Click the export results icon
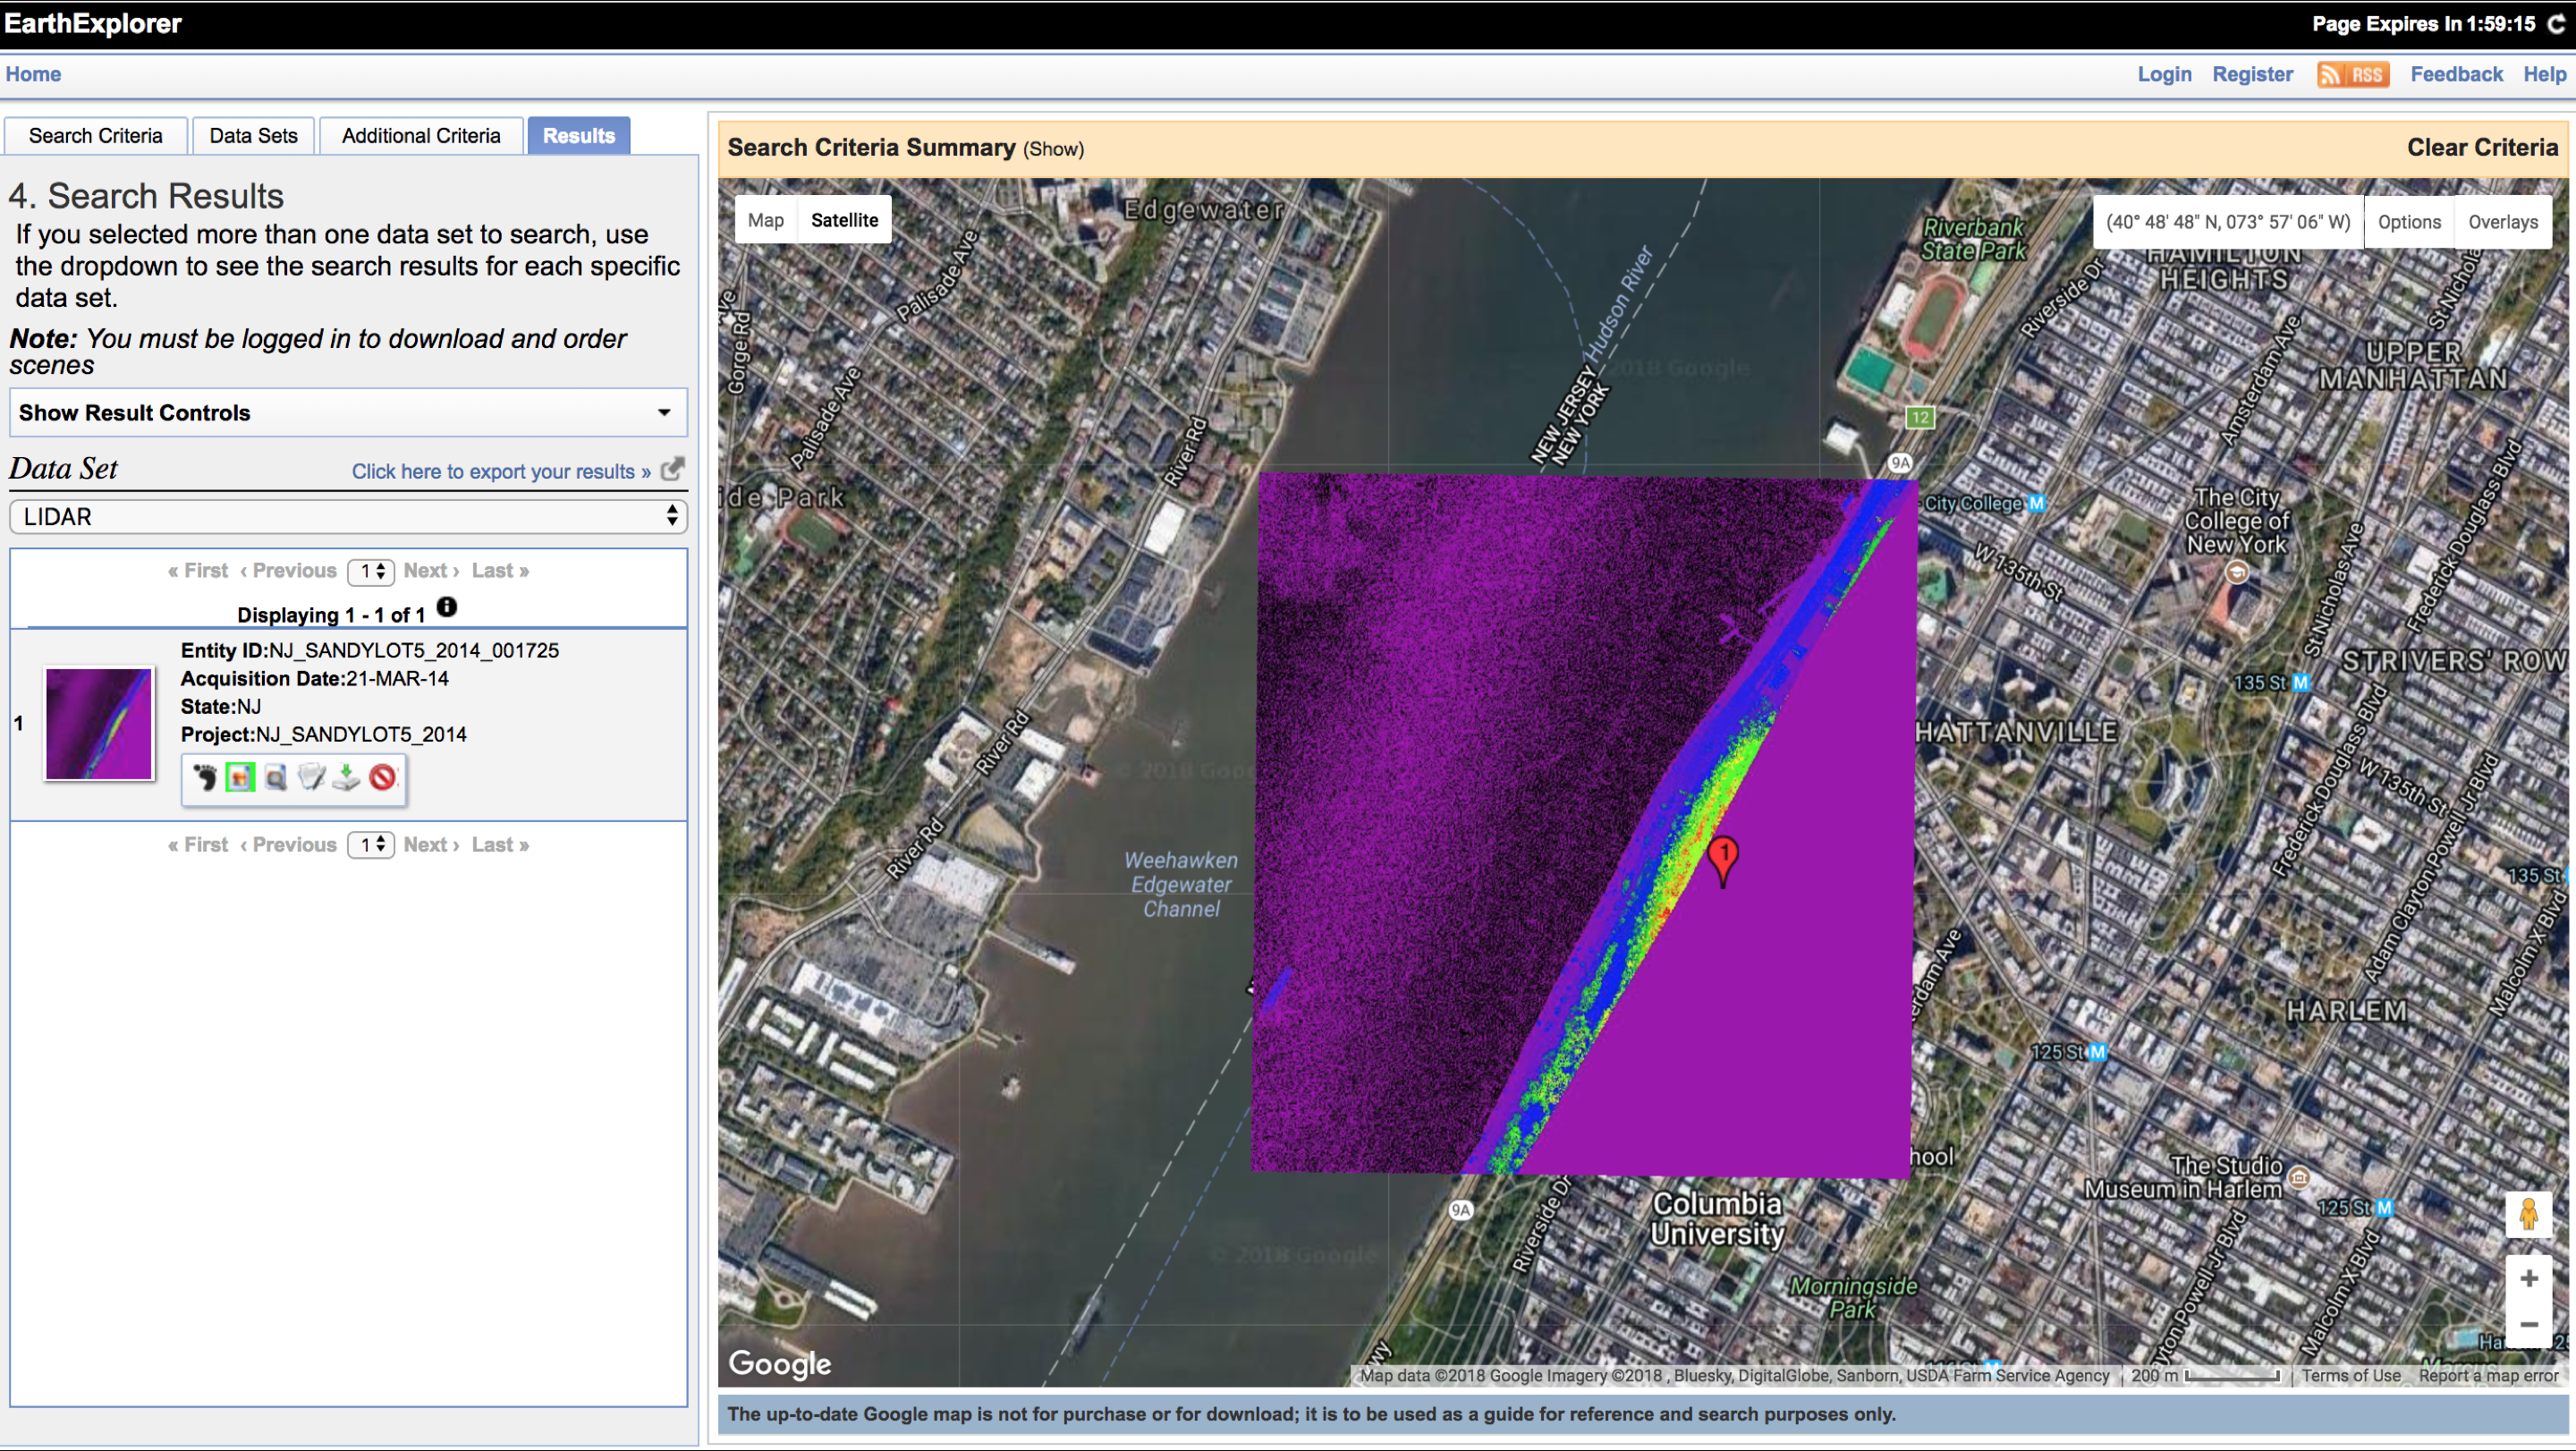The height and width of the screenshot is (1451, 2576). point(672,469)
